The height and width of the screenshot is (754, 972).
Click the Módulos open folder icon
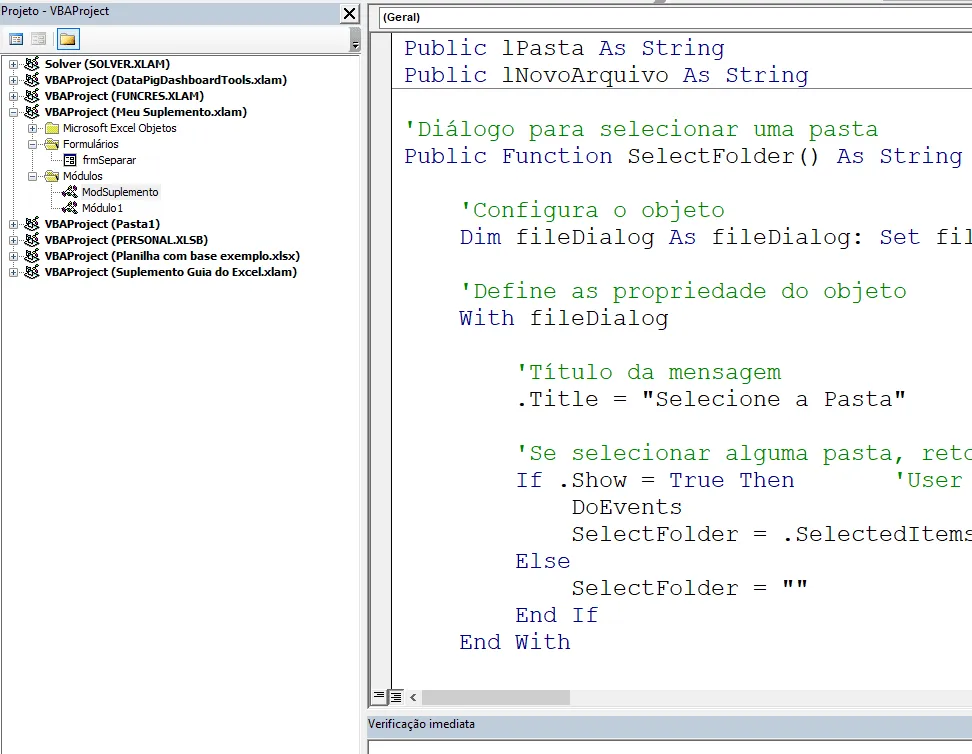click(x=52, y=176)
